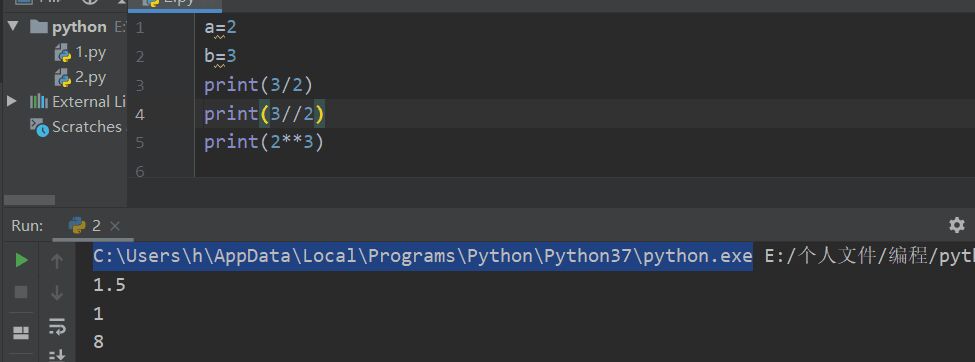Click line number 4 in gutter
This screenshot has width=975, height=362.
coord(139,114)
